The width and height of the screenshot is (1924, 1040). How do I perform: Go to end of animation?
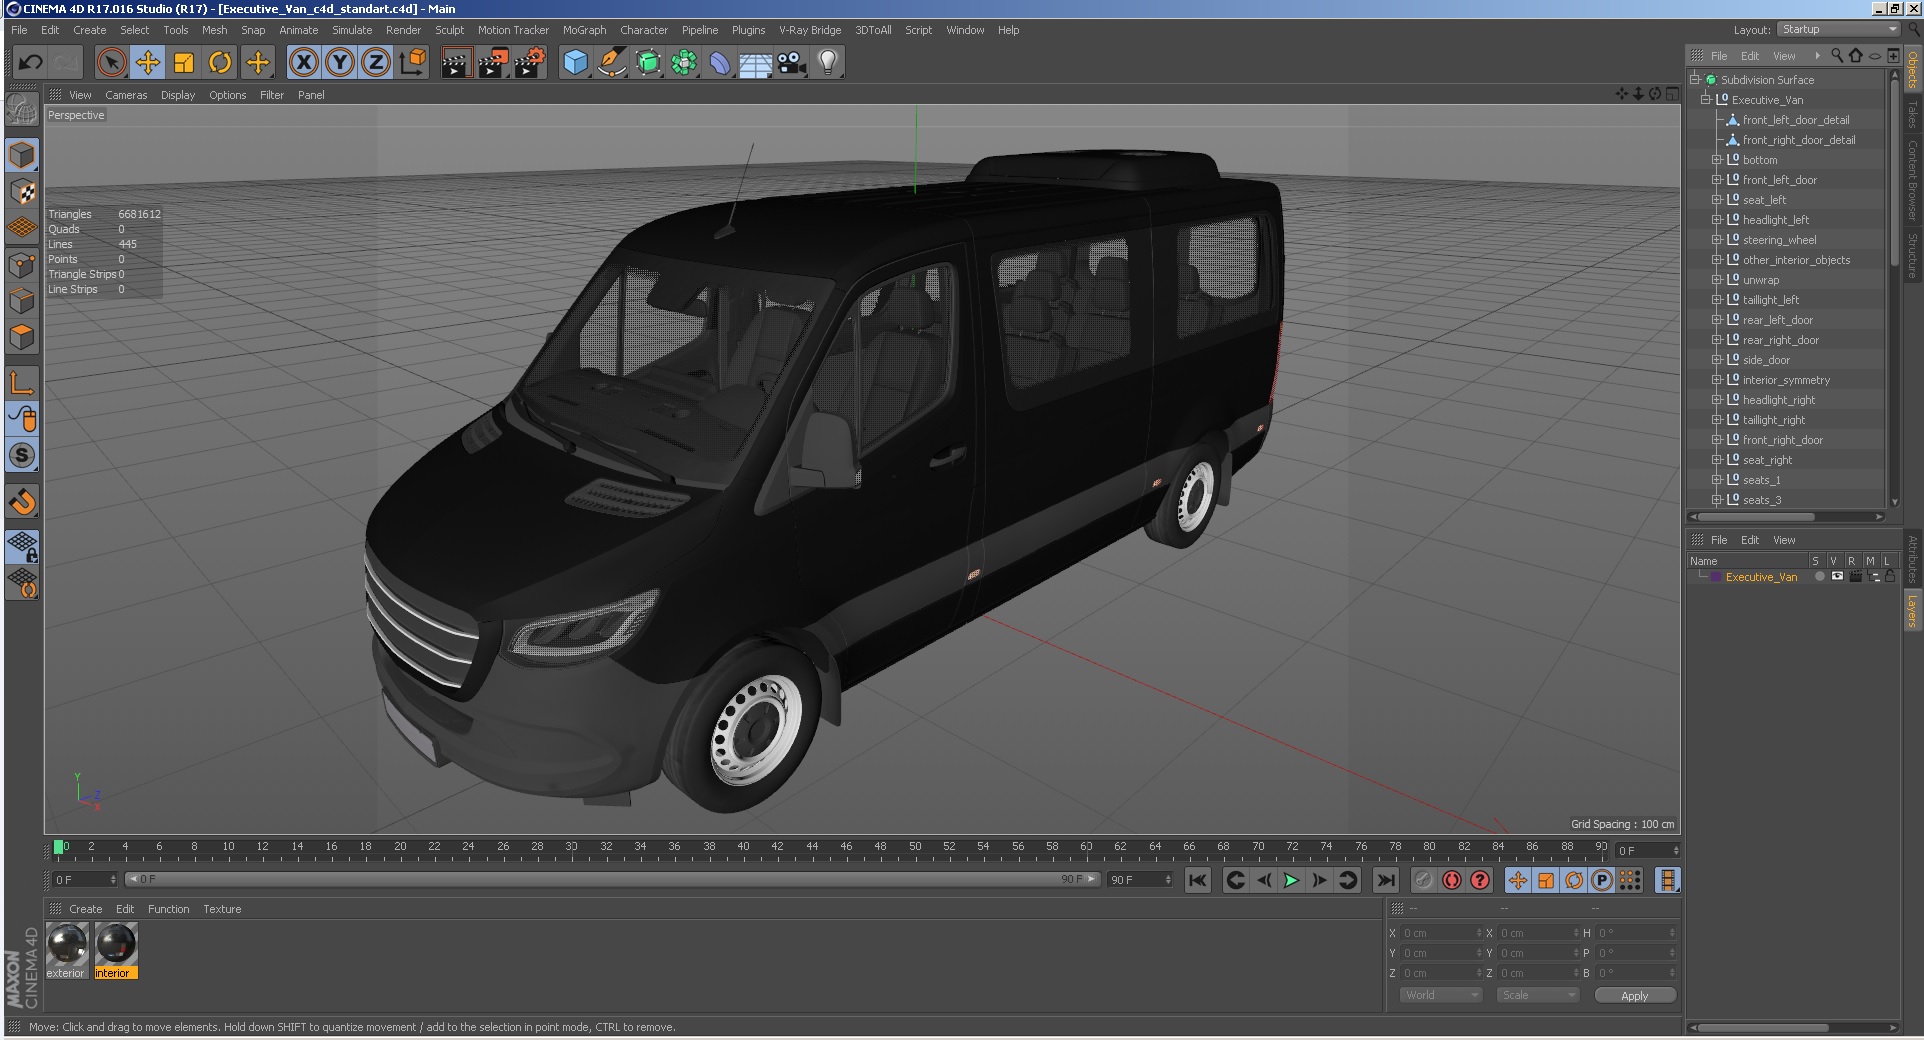click(x=1385, y=880)
